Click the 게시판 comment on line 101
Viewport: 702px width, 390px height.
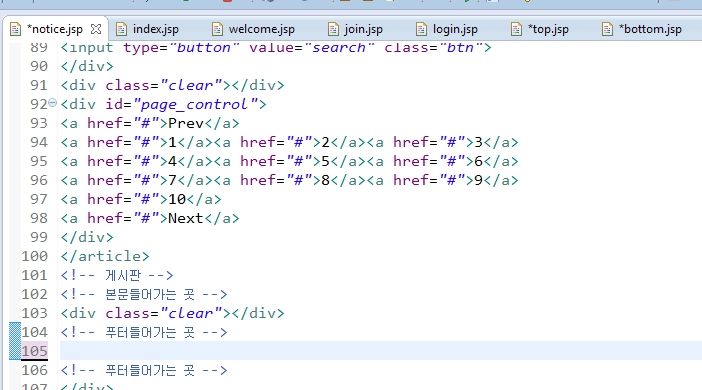point(117,275)
